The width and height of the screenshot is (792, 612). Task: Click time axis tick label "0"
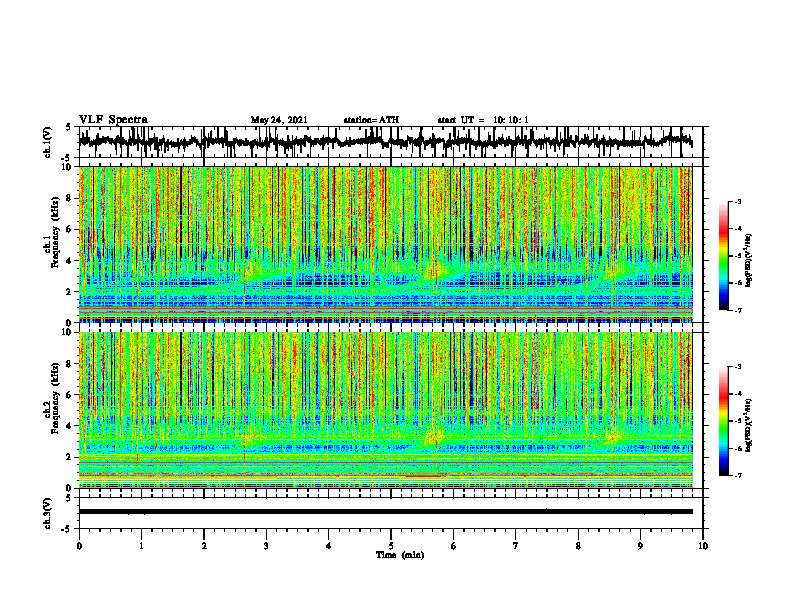point(79,546)
